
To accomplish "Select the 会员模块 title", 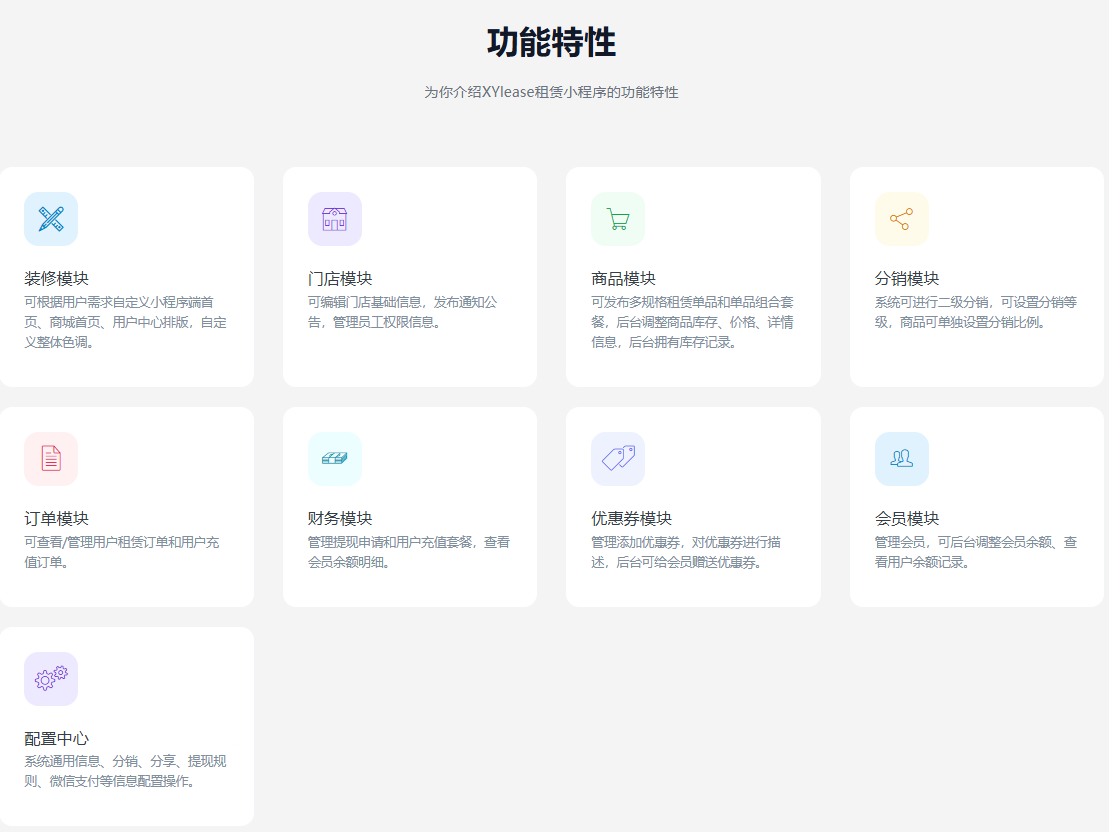I will click(x=907, y=519).
